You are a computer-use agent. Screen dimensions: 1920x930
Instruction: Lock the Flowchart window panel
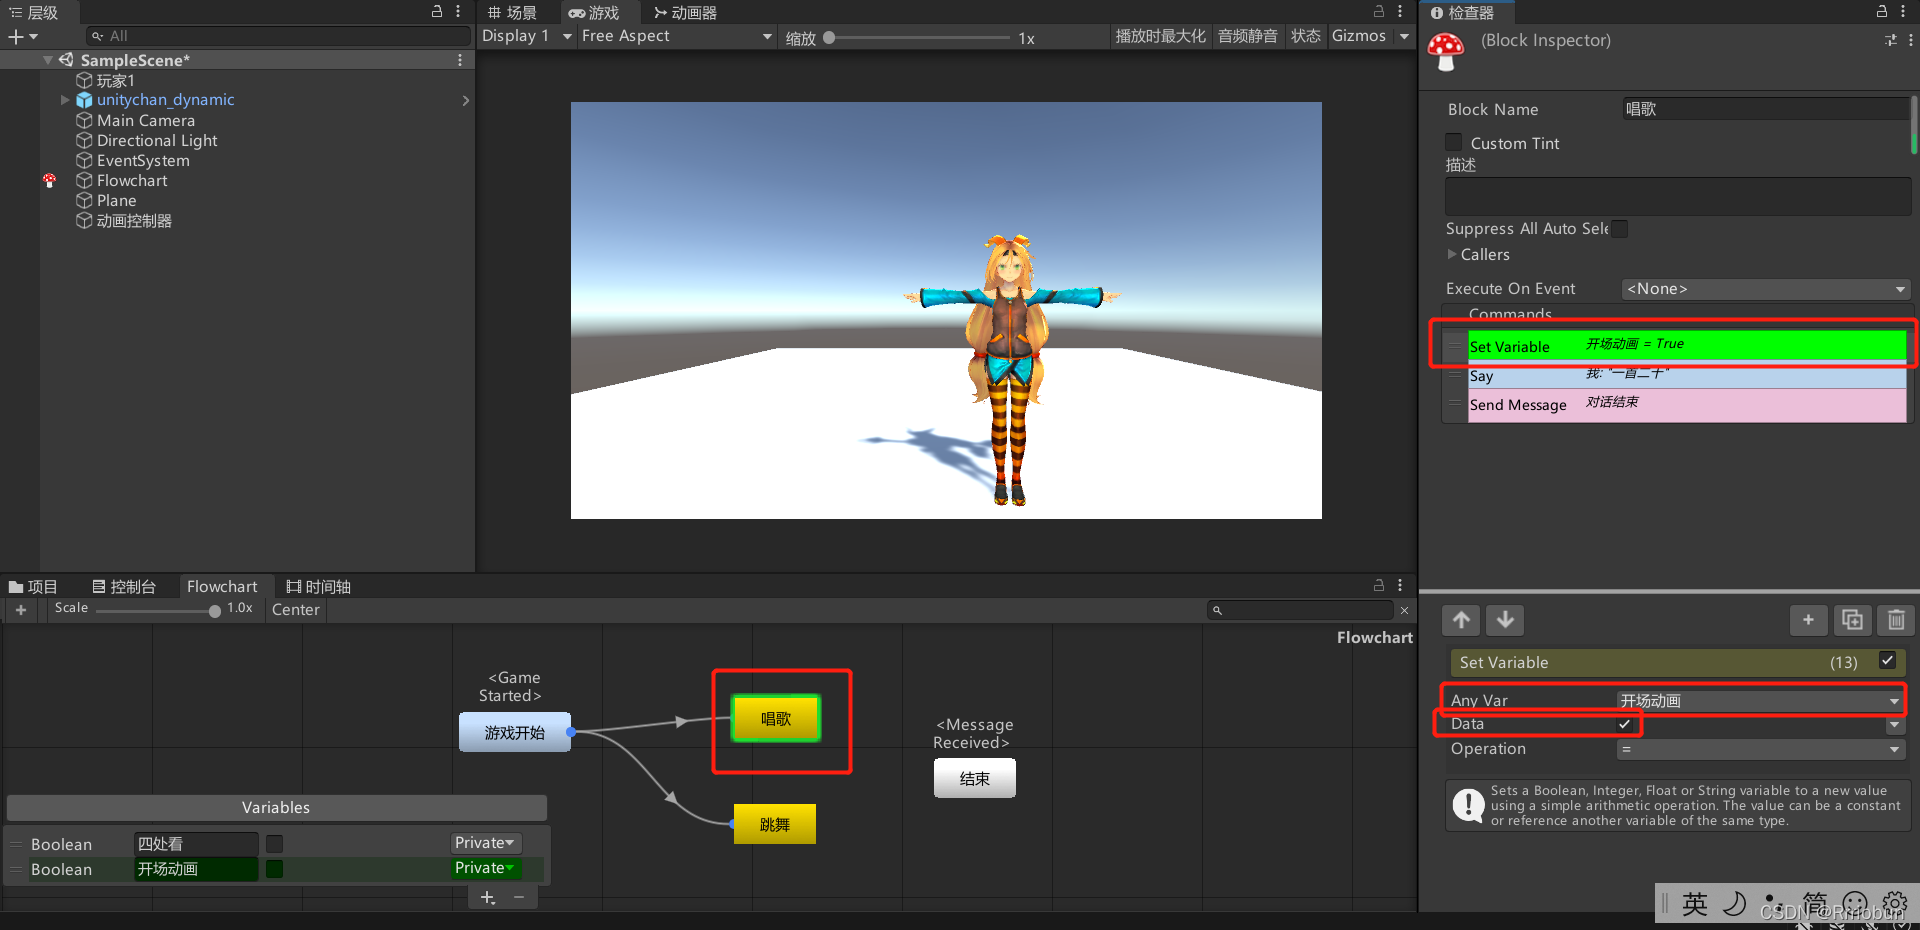pos(1379,585)
